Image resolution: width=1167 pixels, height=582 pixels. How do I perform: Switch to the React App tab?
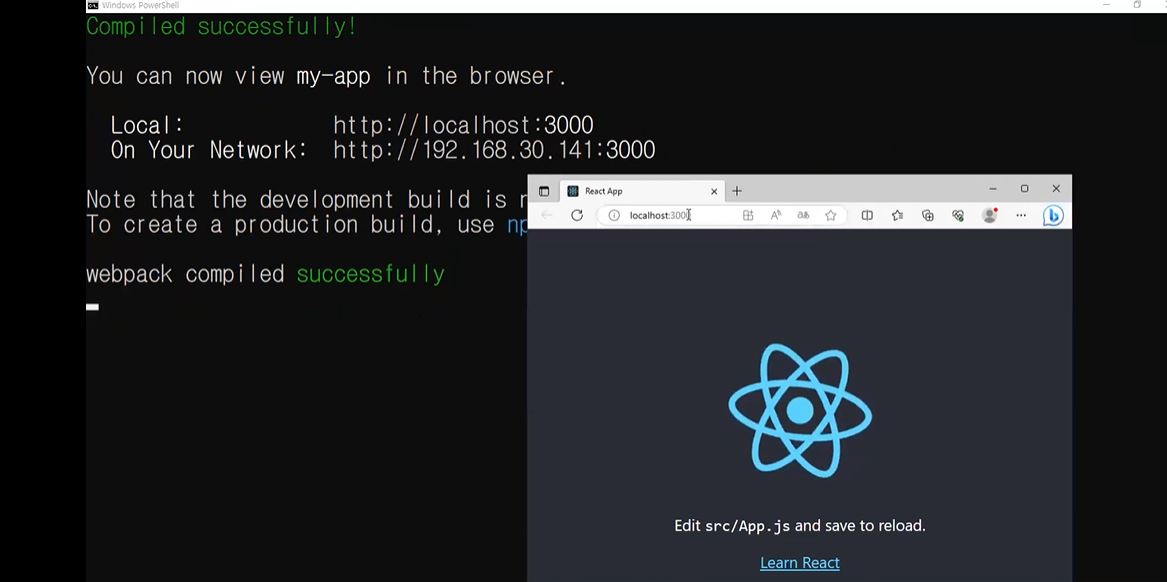tap(642, 191)
